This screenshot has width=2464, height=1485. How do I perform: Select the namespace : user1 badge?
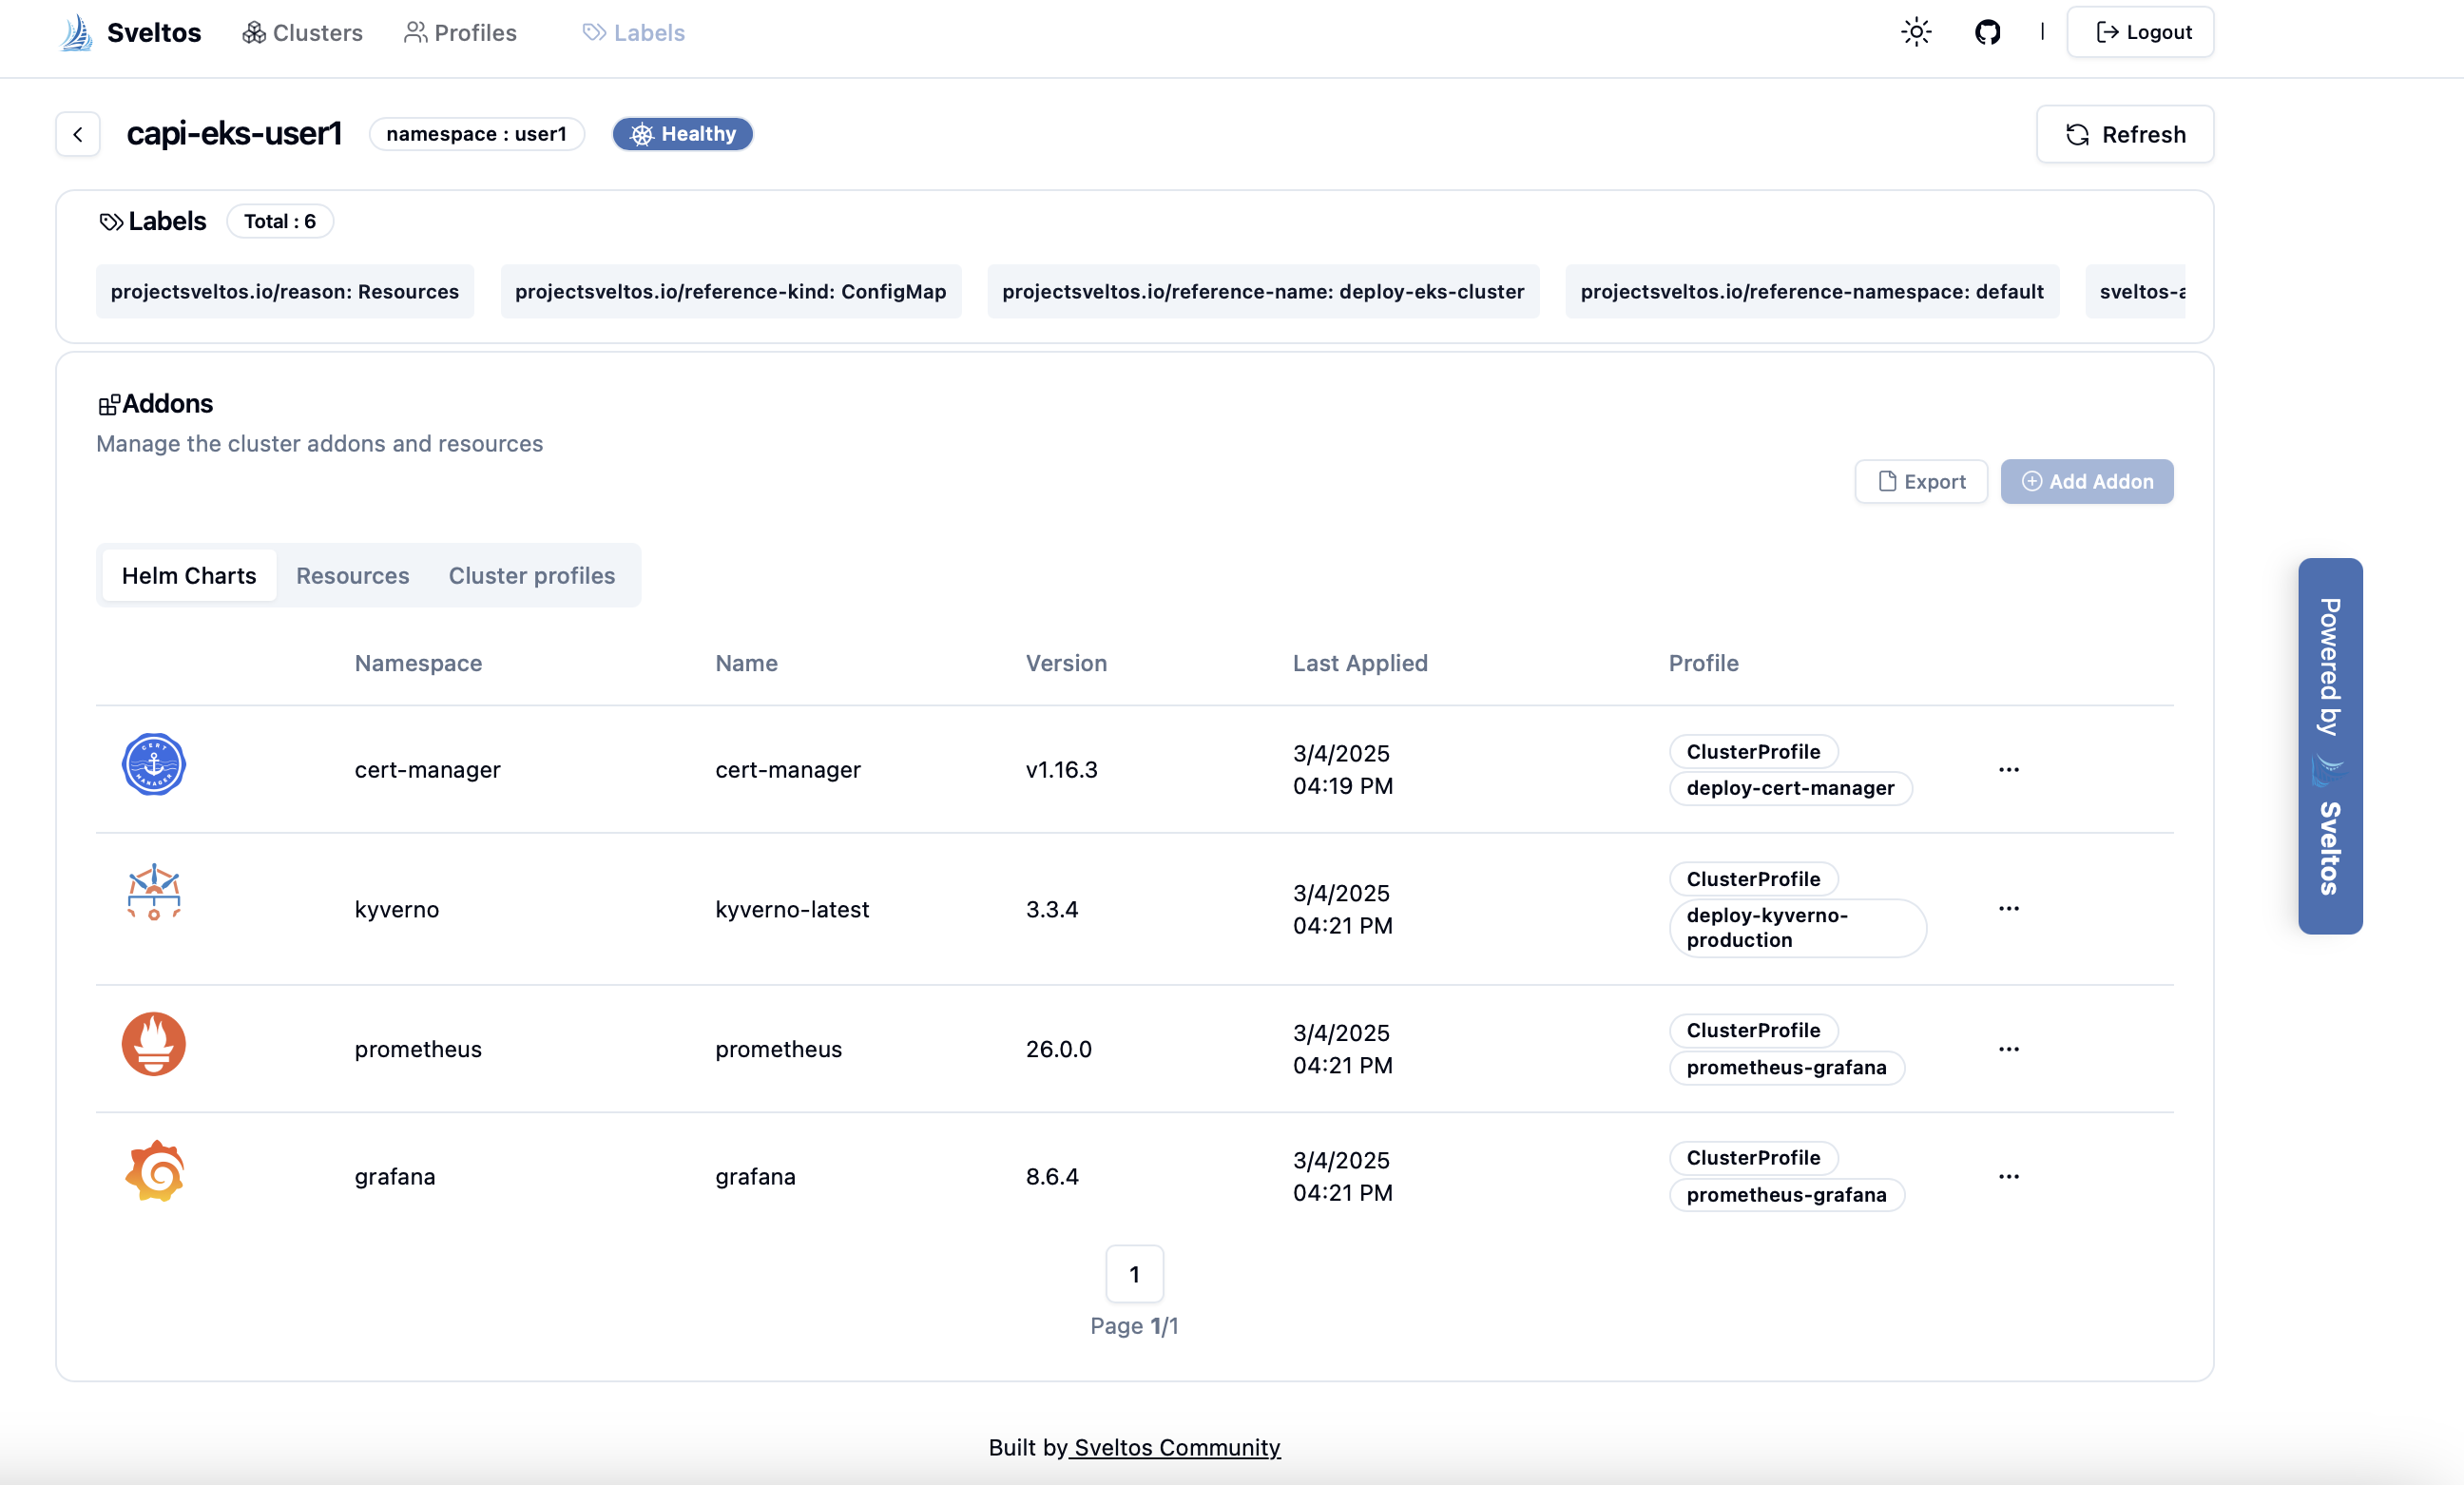477,133
